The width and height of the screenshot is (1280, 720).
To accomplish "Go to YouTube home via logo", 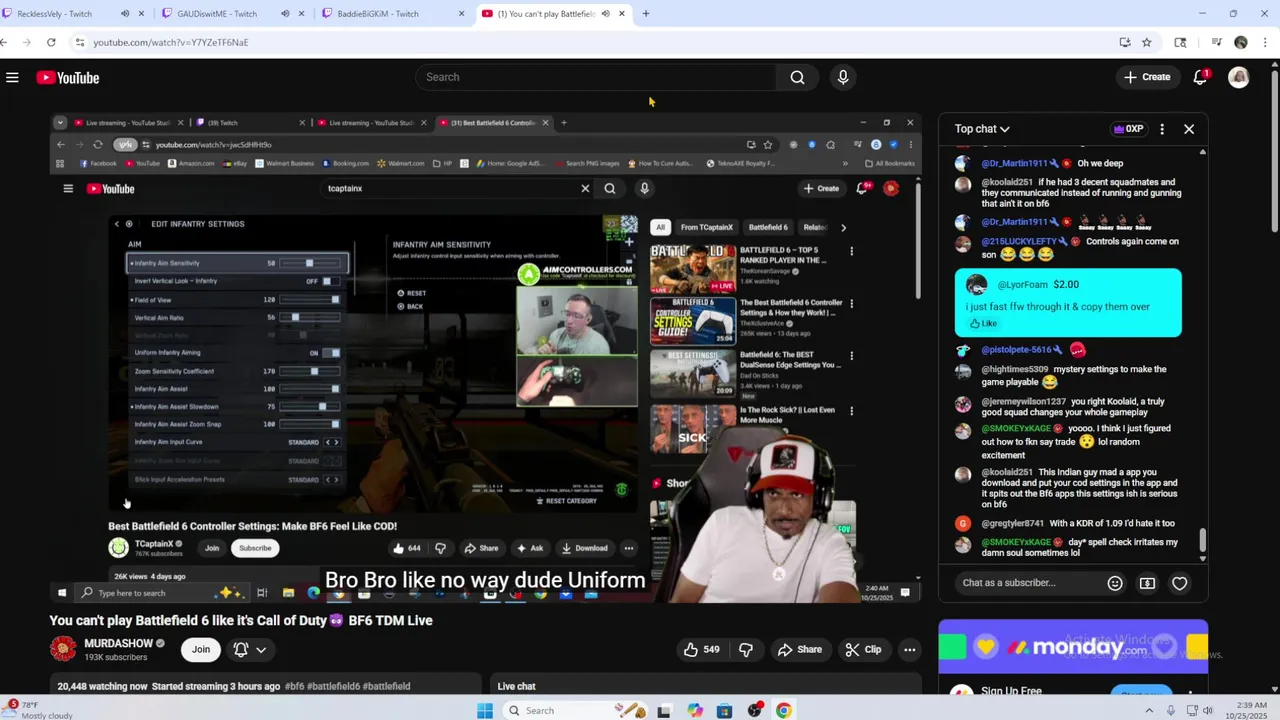I will (68, 78).
